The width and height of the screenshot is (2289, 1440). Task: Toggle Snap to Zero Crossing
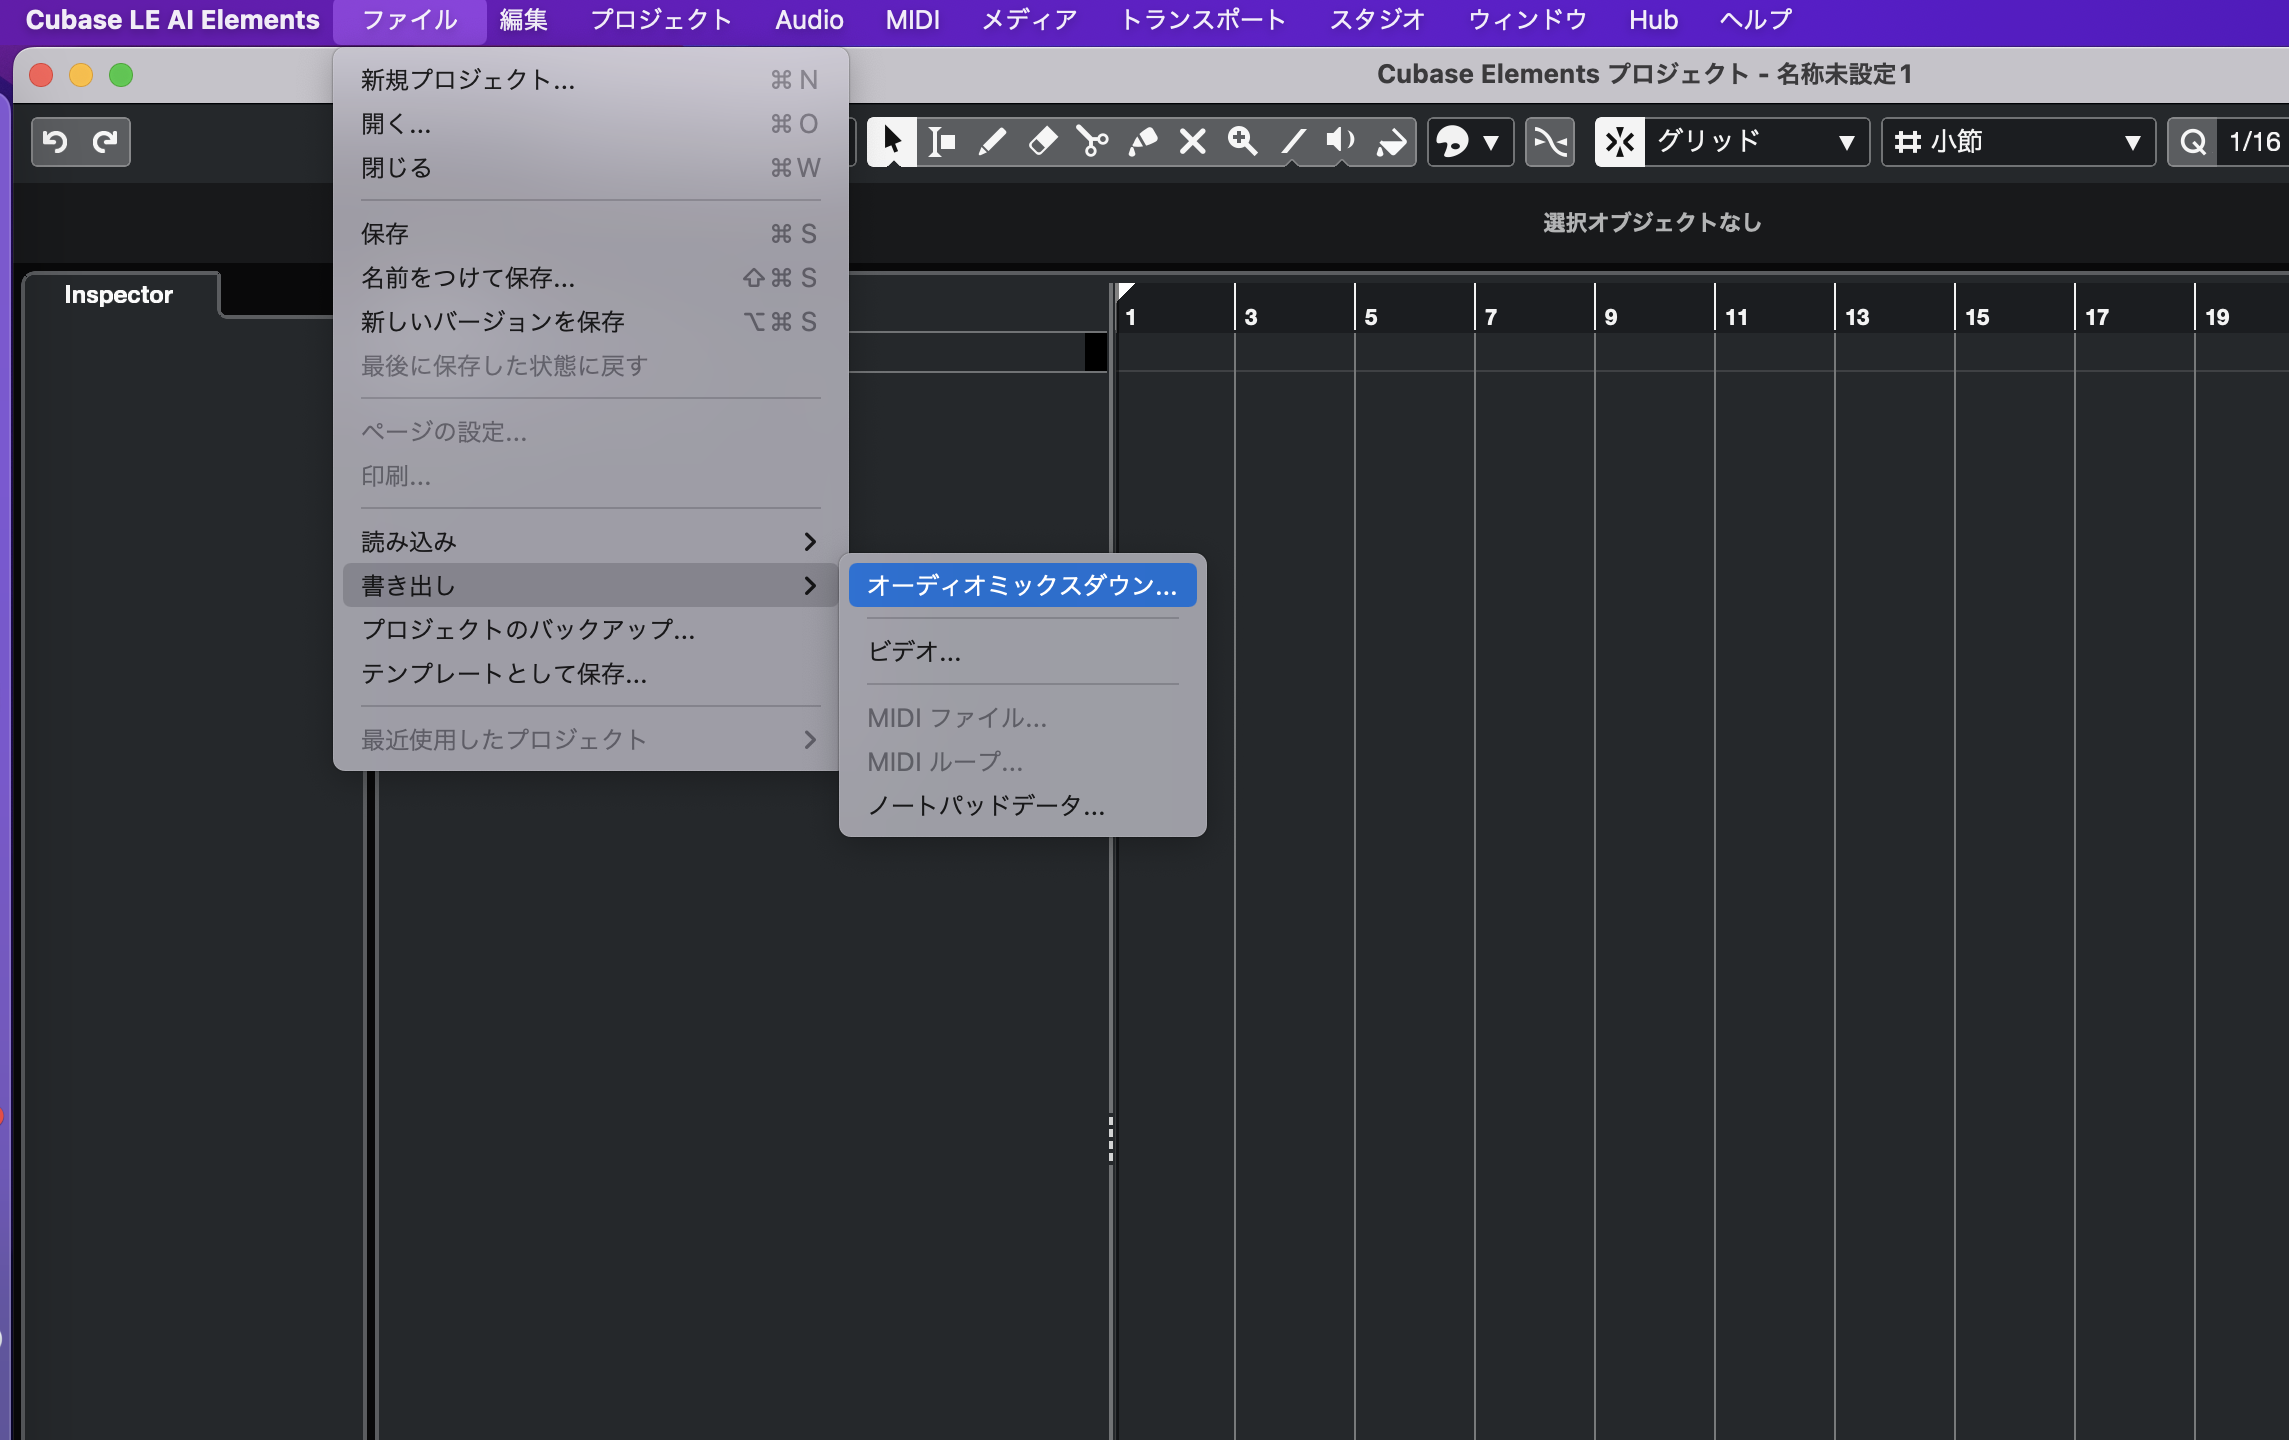coord(1549,142)
